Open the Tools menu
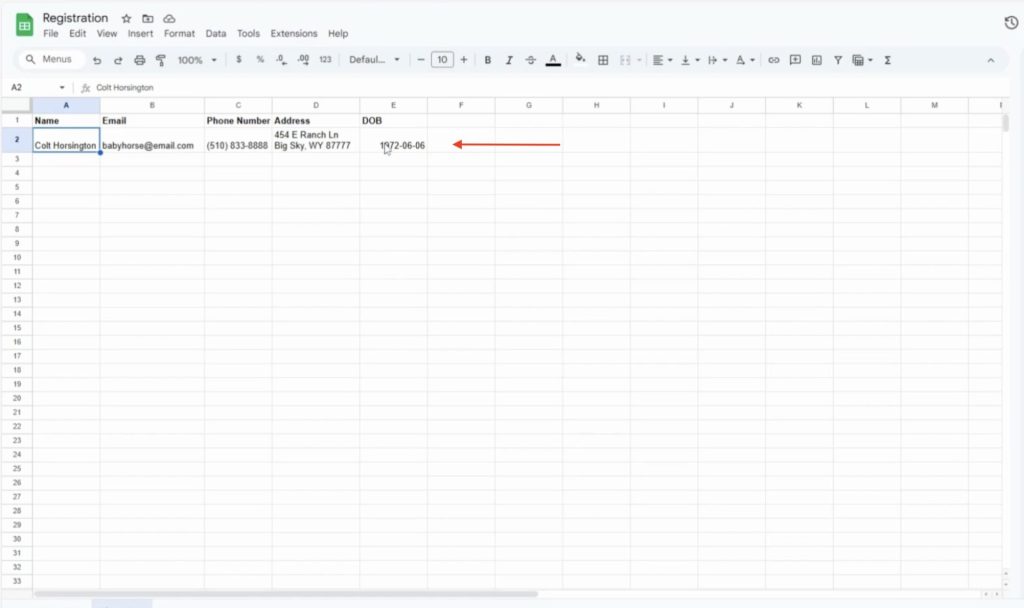The height and width of the screenshot is (608, 1024). tap(248, 33)
